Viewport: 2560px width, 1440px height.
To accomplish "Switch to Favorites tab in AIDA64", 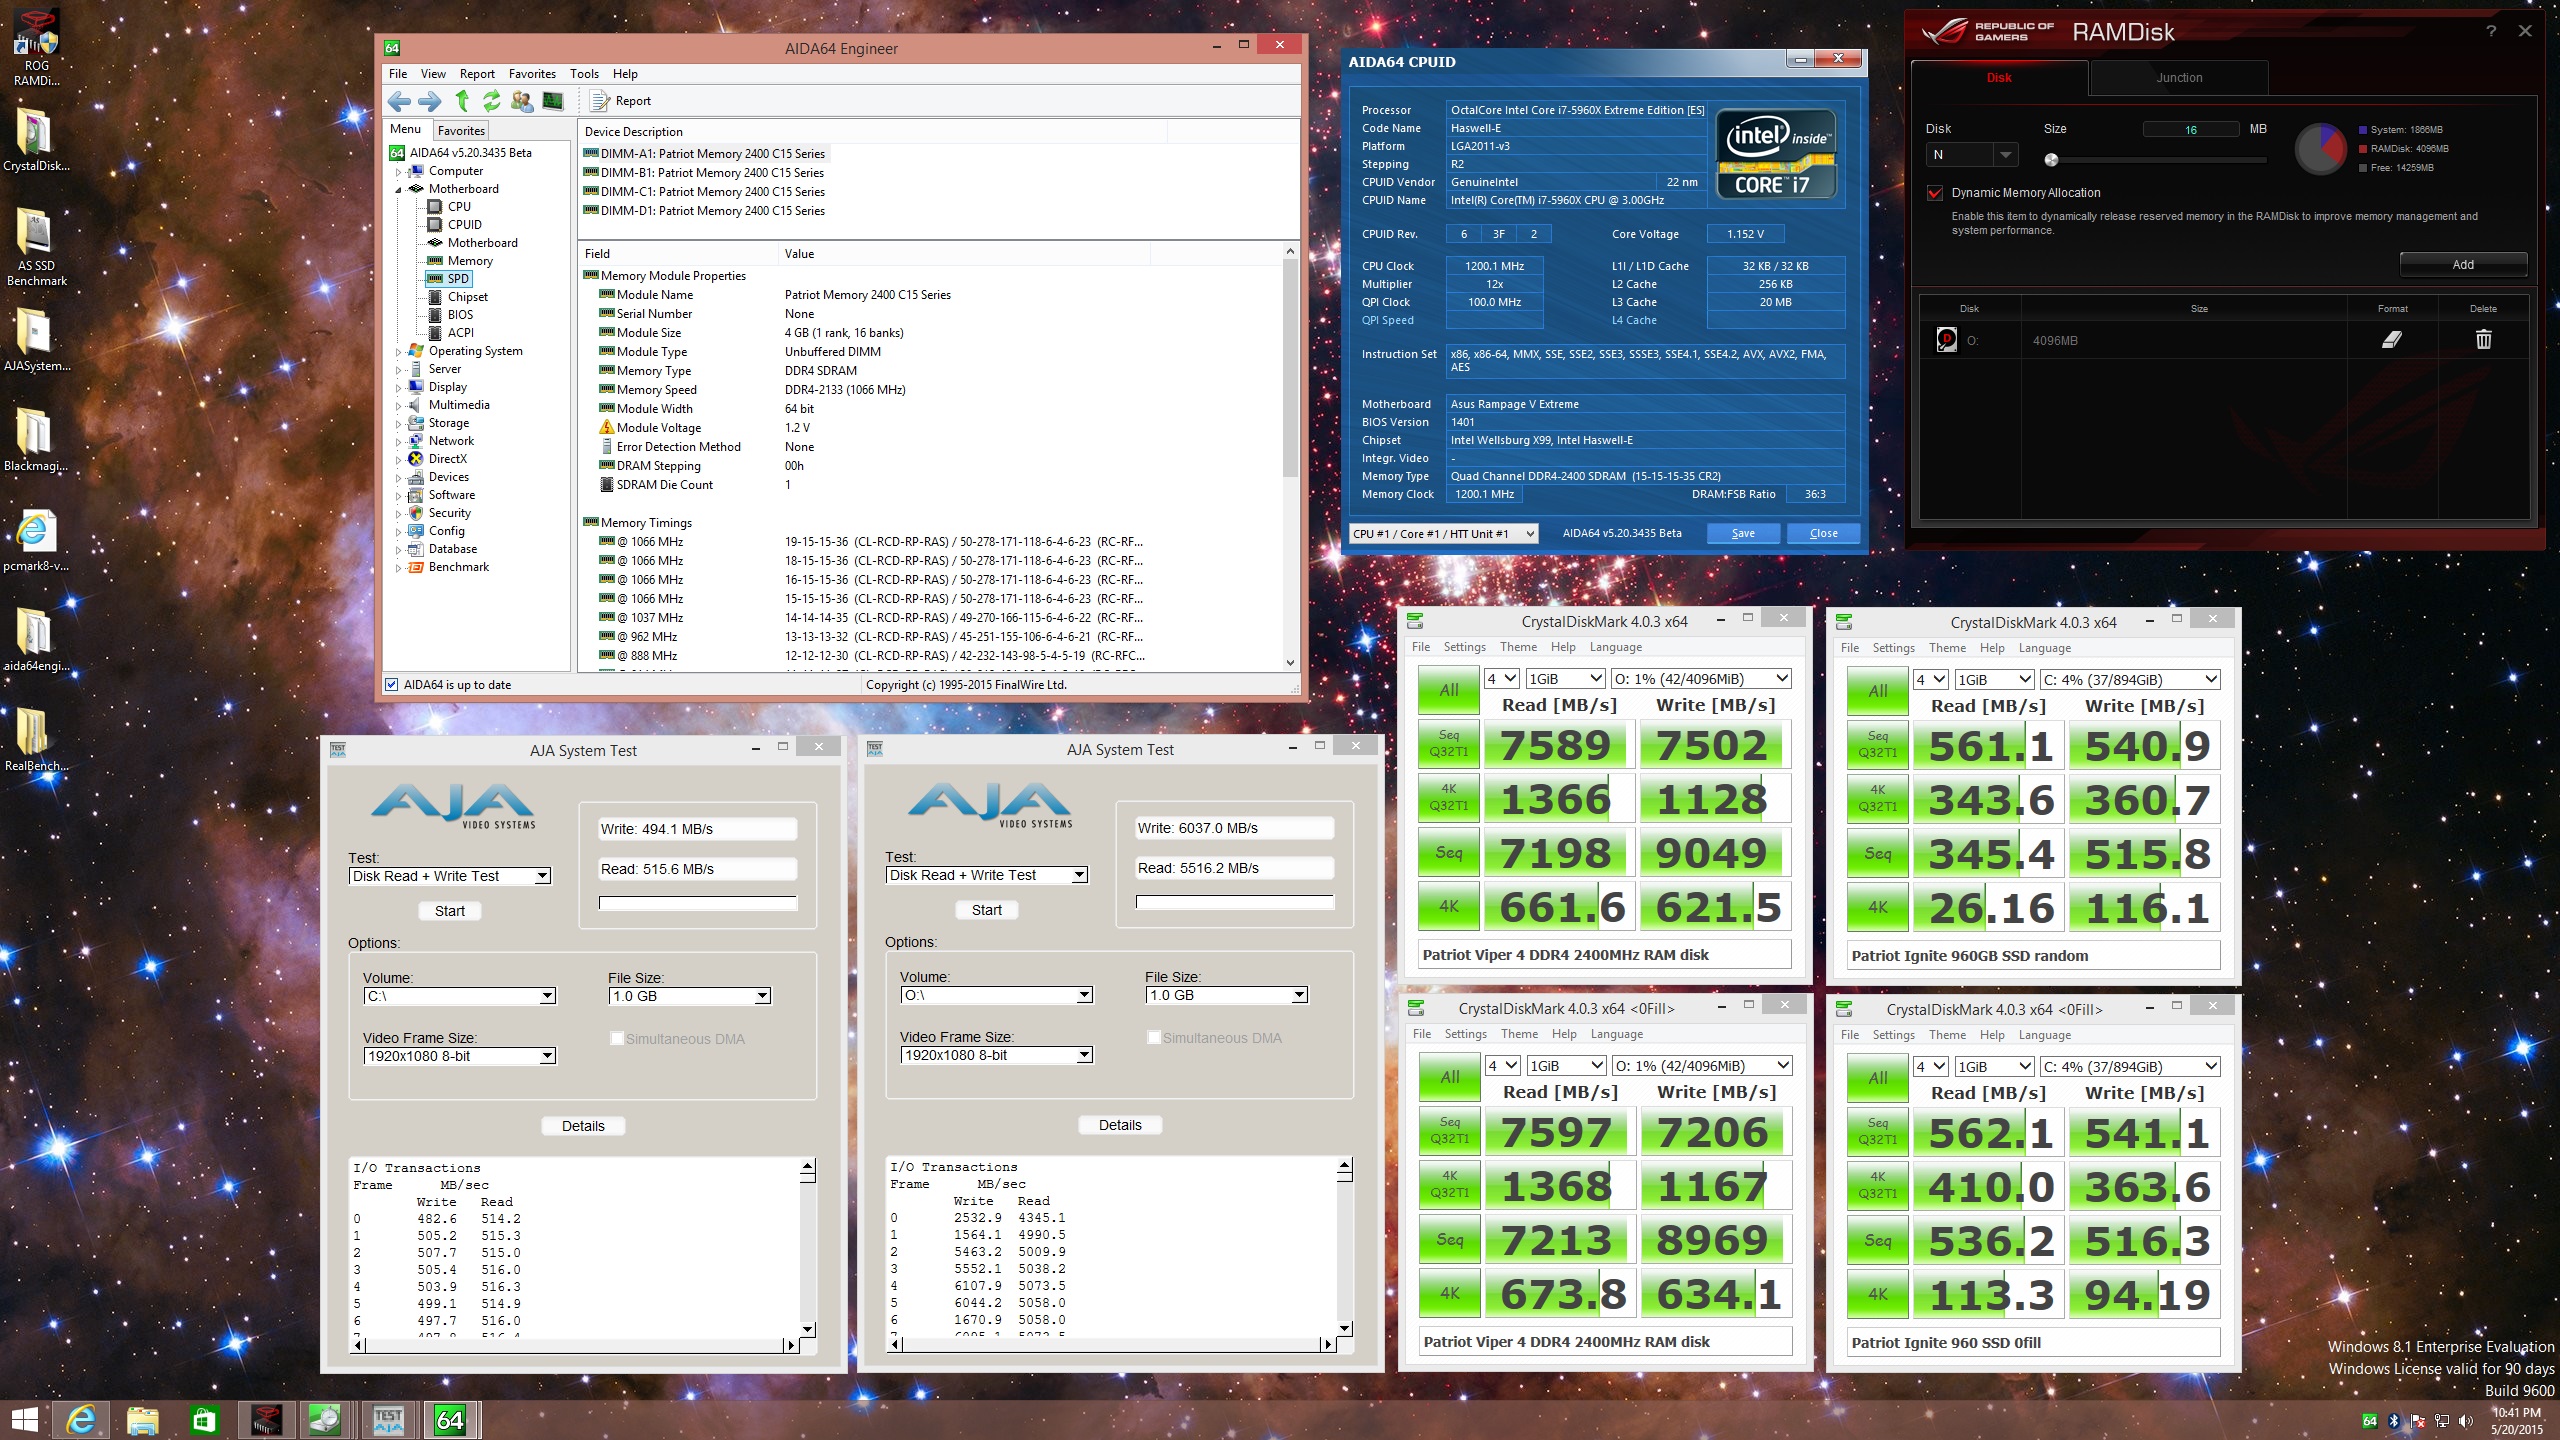I will (x=461, y=131).
